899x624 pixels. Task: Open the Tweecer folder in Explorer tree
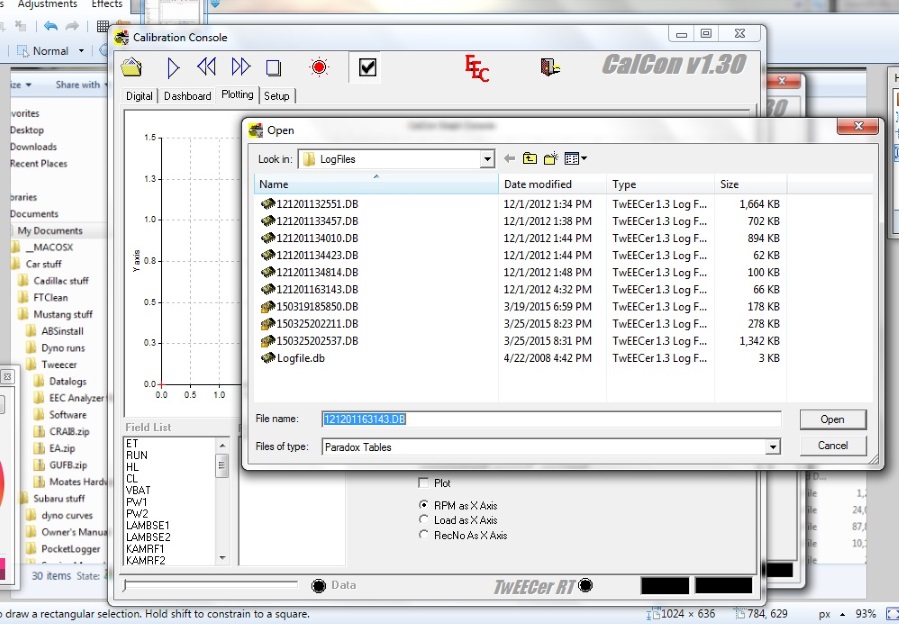point(58,365)
